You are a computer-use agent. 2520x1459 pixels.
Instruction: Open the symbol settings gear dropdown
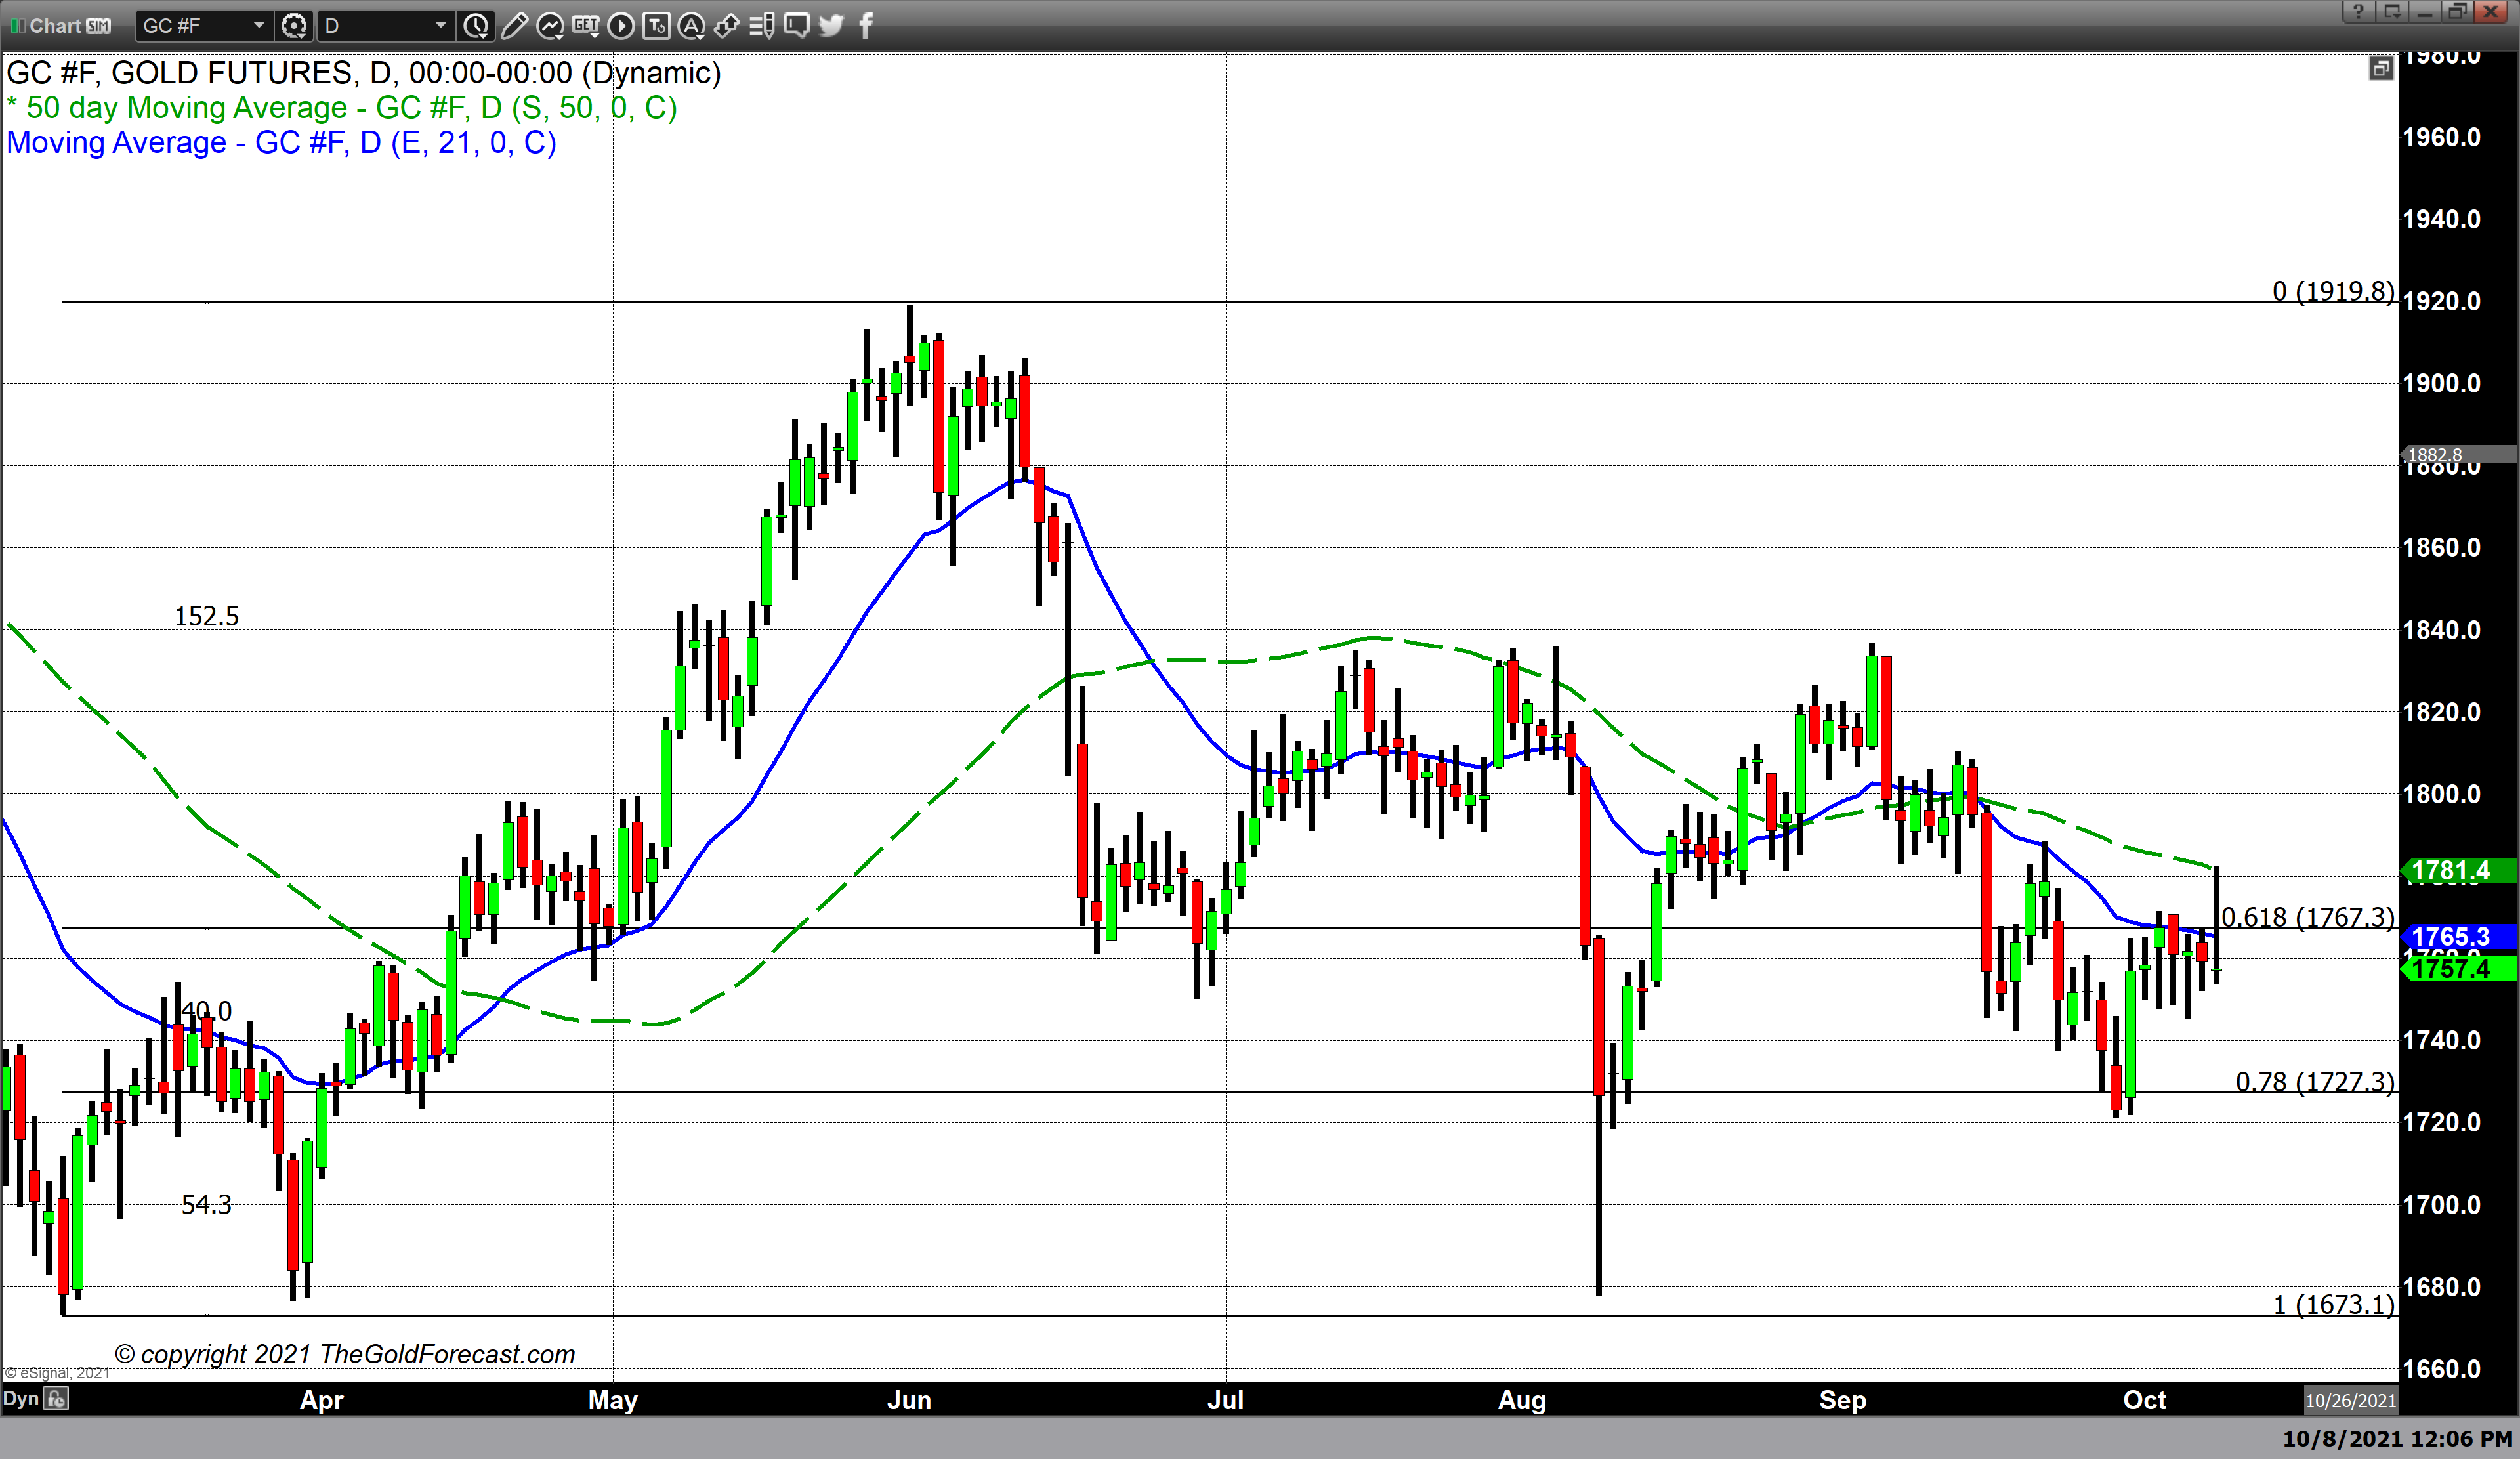pos(293,25)
